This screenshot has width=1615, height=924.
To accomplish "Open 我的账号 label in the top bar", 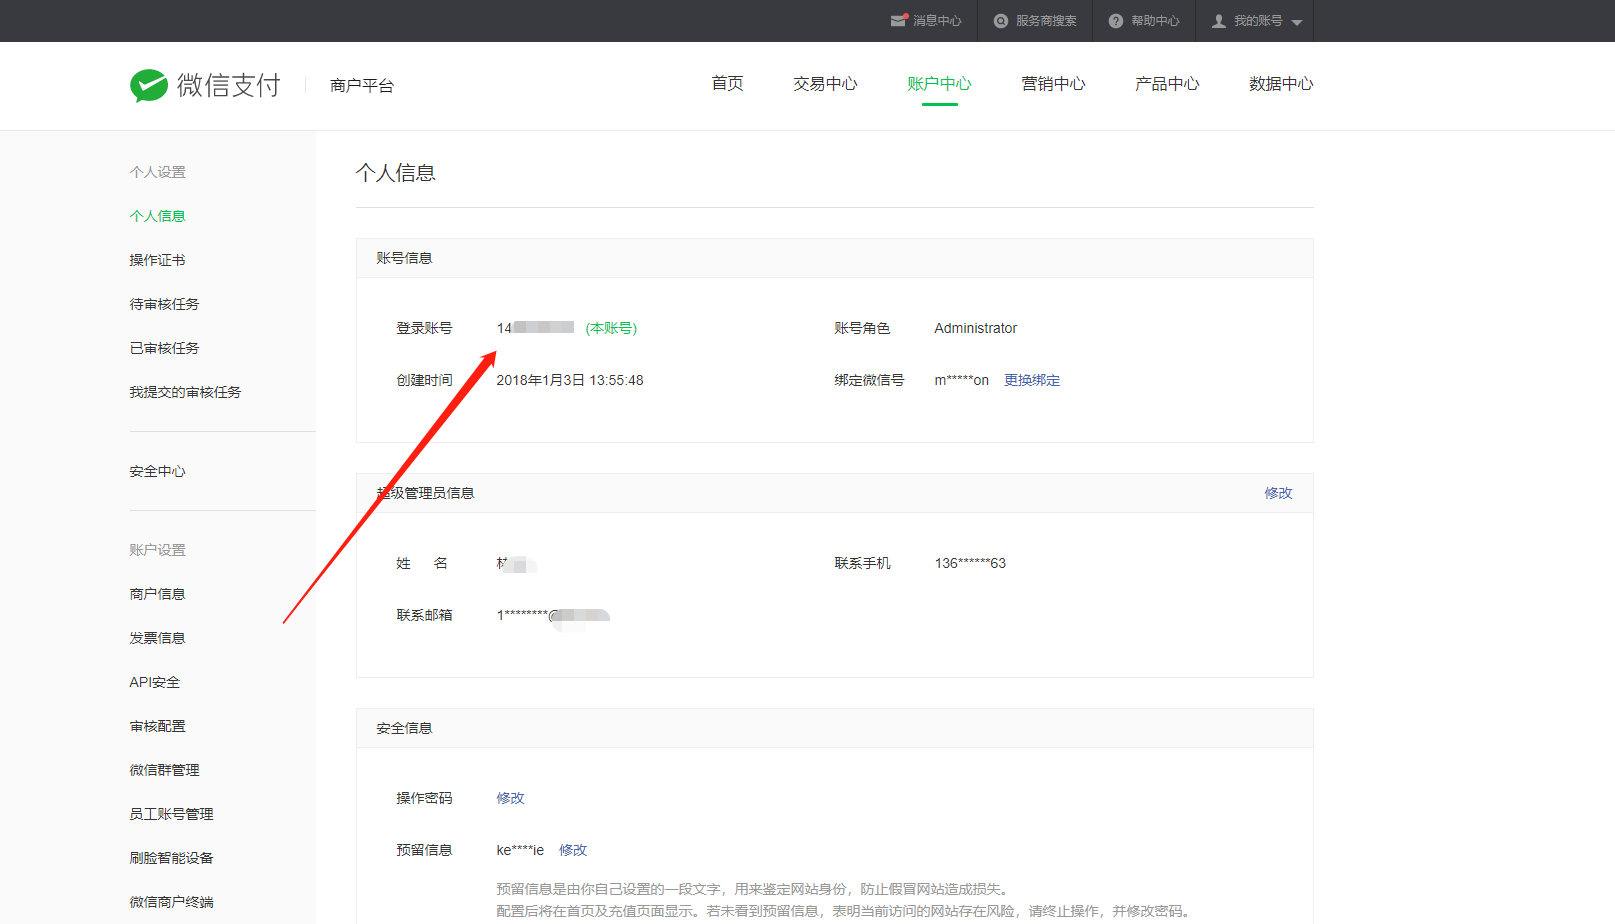I will (1258, 21).
